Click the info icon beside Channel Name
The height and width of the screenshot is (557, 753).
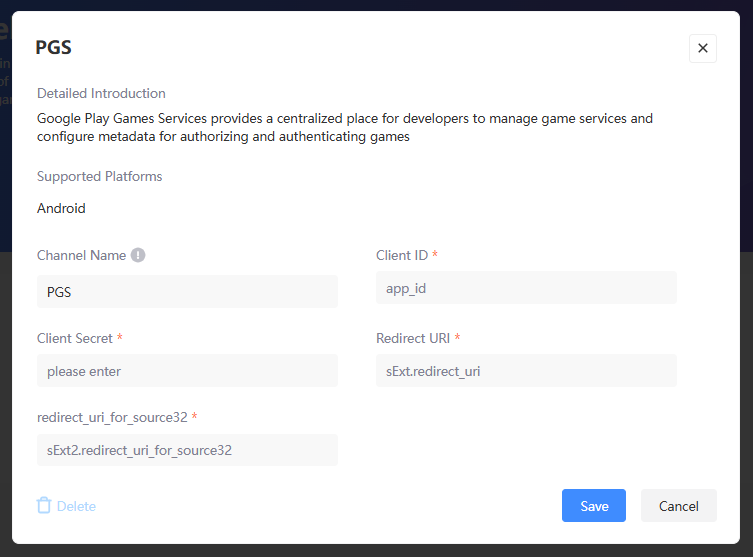coord(138,255)
